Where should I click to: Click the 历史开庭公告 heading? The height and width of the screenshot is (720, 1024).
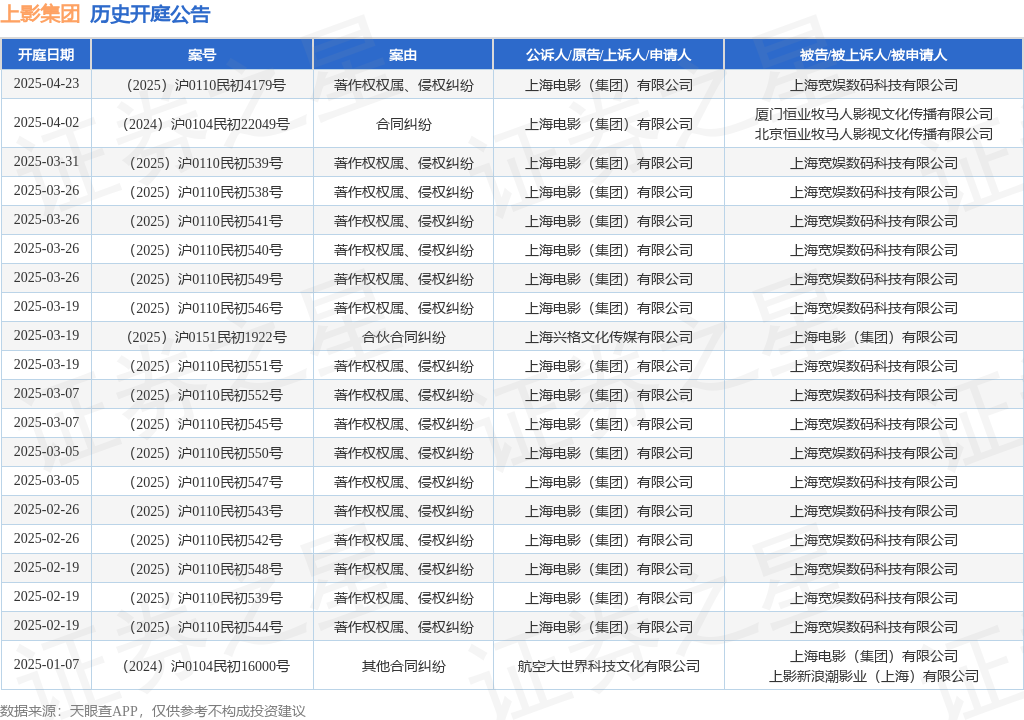point(150,14)
